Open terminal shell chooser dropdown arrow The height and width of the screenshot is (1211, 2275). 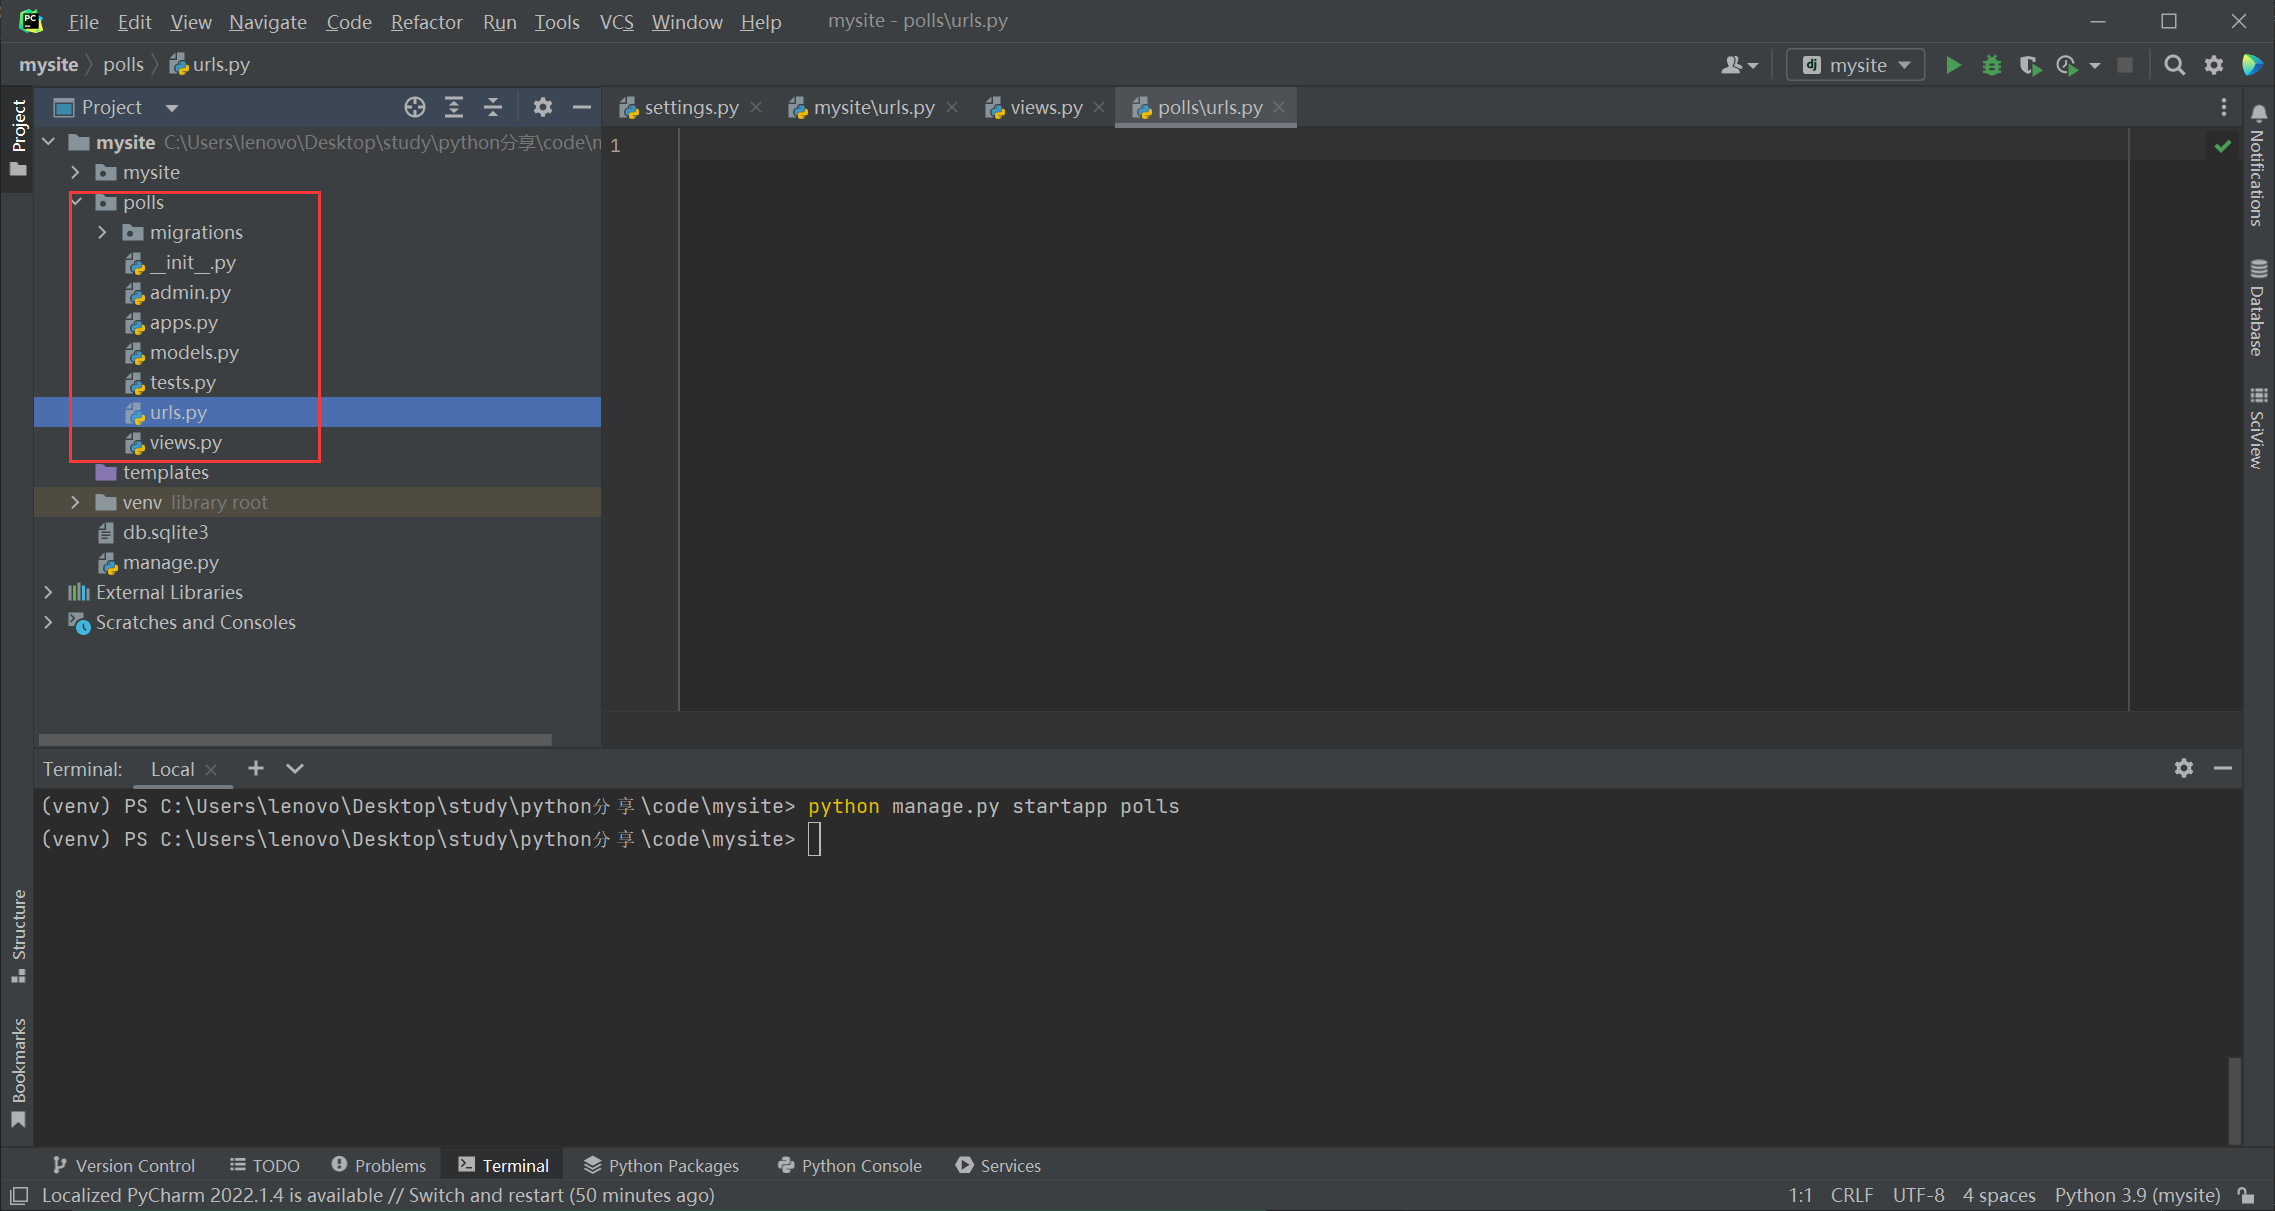[x=295, y=768]
